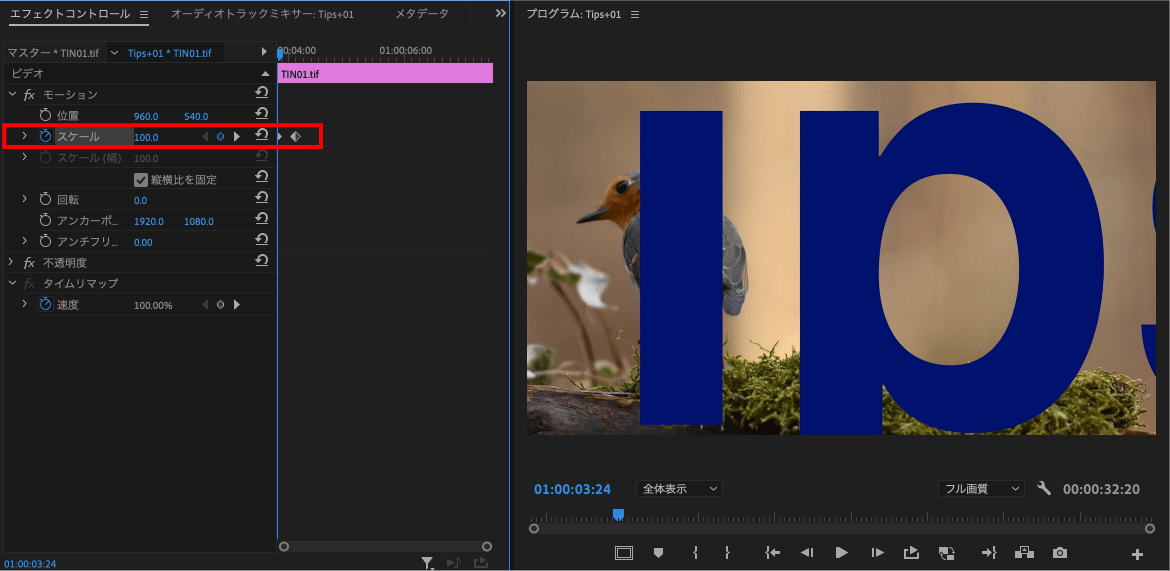
Task: Select Tips+01 * TIN01.tif tab
Action: coord(169,53)
